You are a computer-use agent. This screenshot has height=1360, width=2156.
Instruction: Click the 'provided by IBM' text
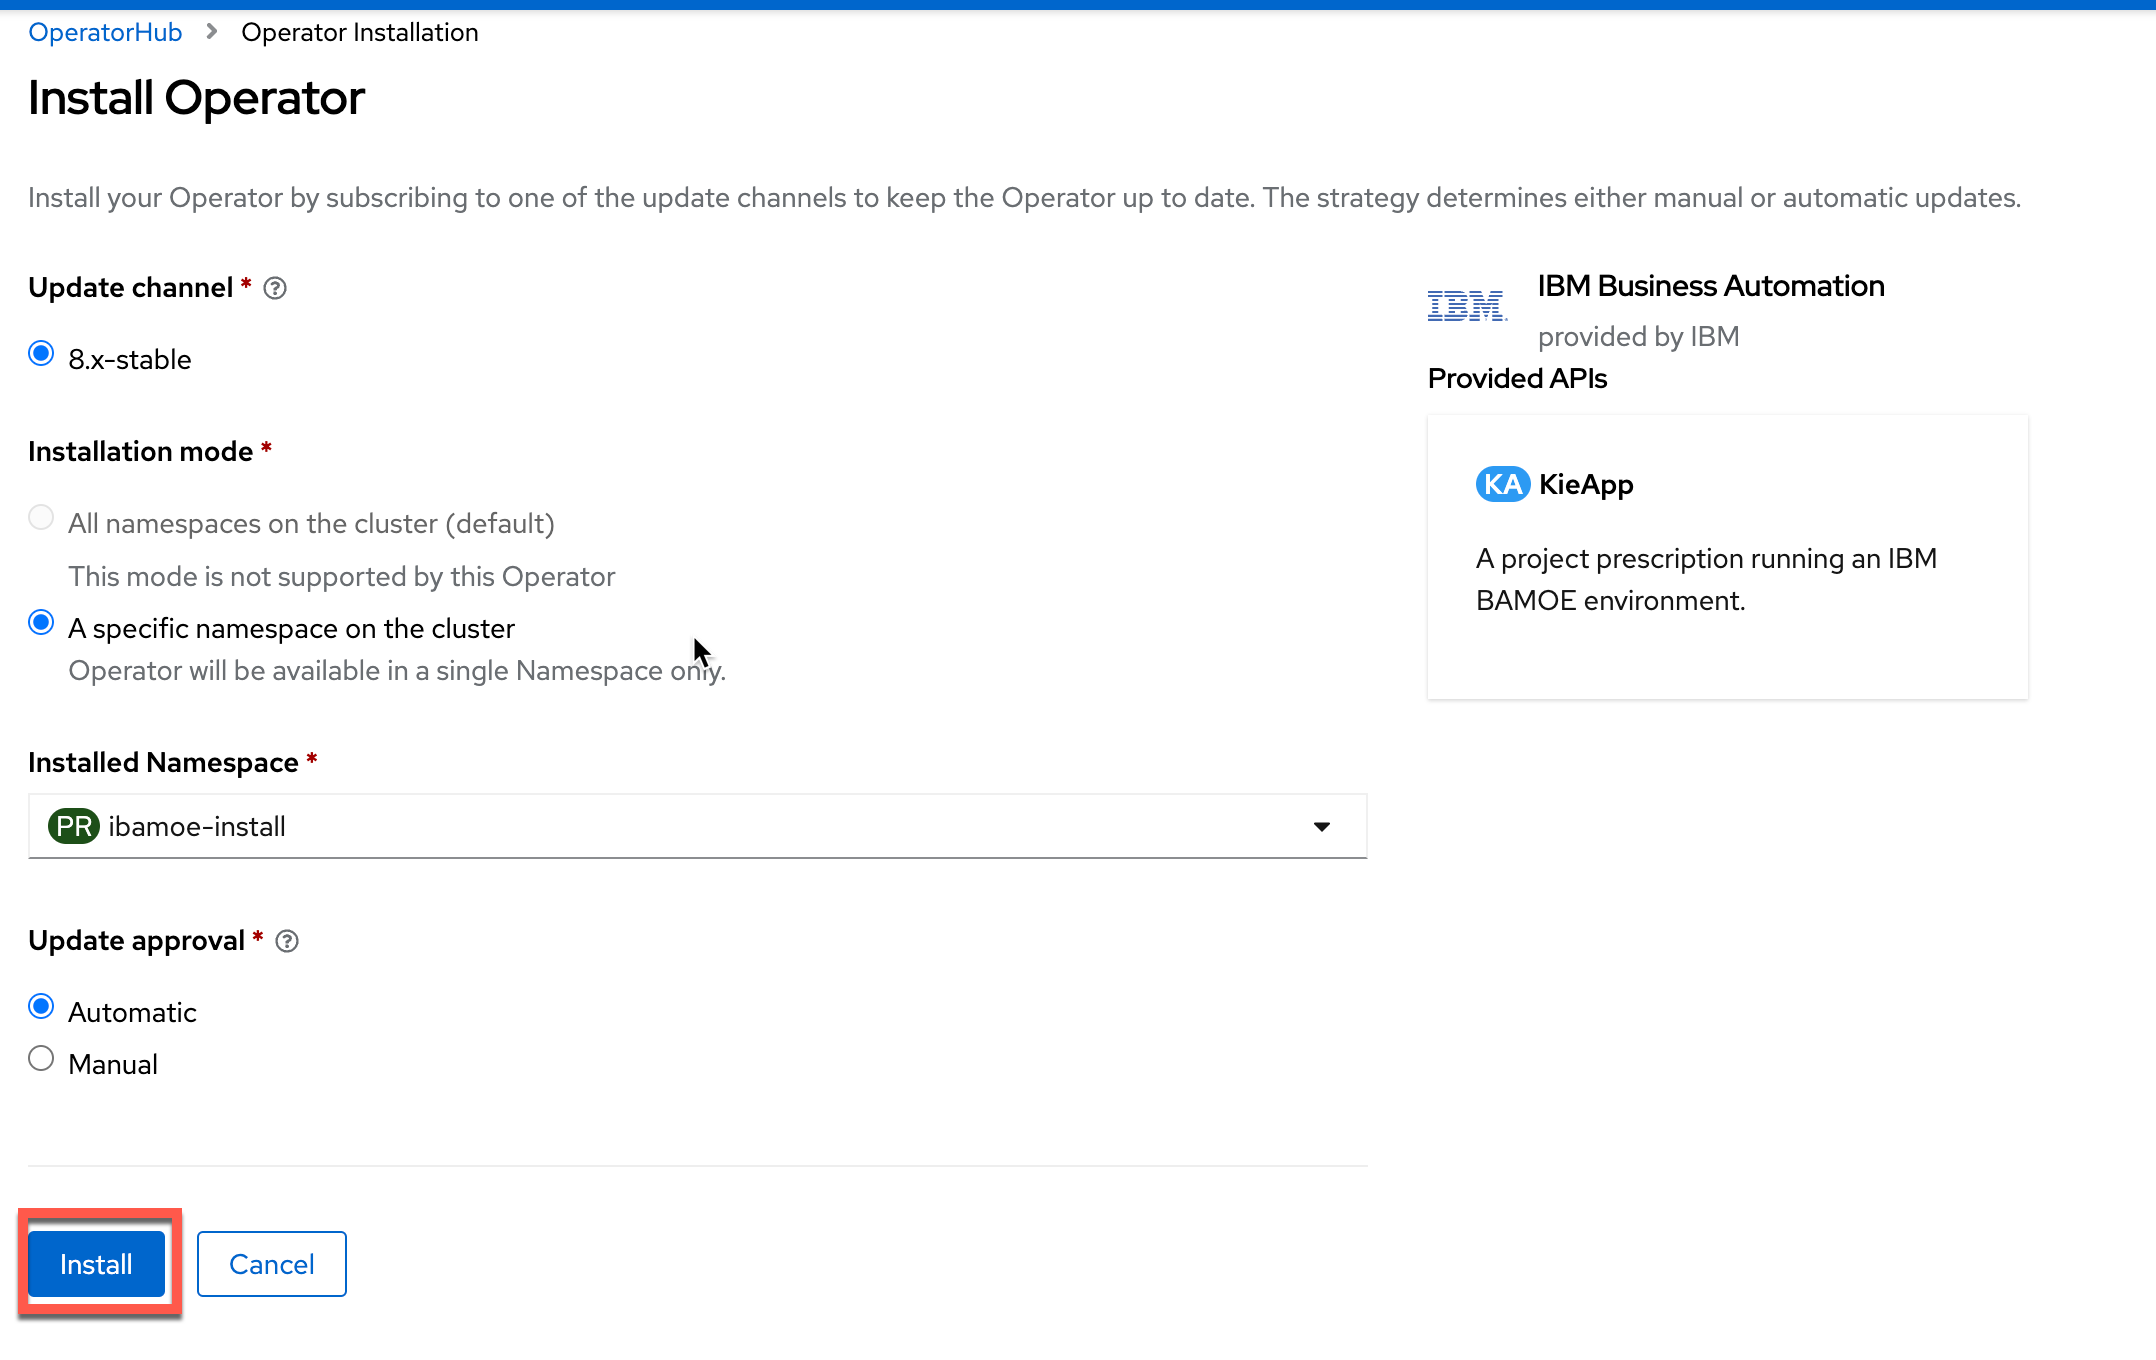click(1639, 337)
